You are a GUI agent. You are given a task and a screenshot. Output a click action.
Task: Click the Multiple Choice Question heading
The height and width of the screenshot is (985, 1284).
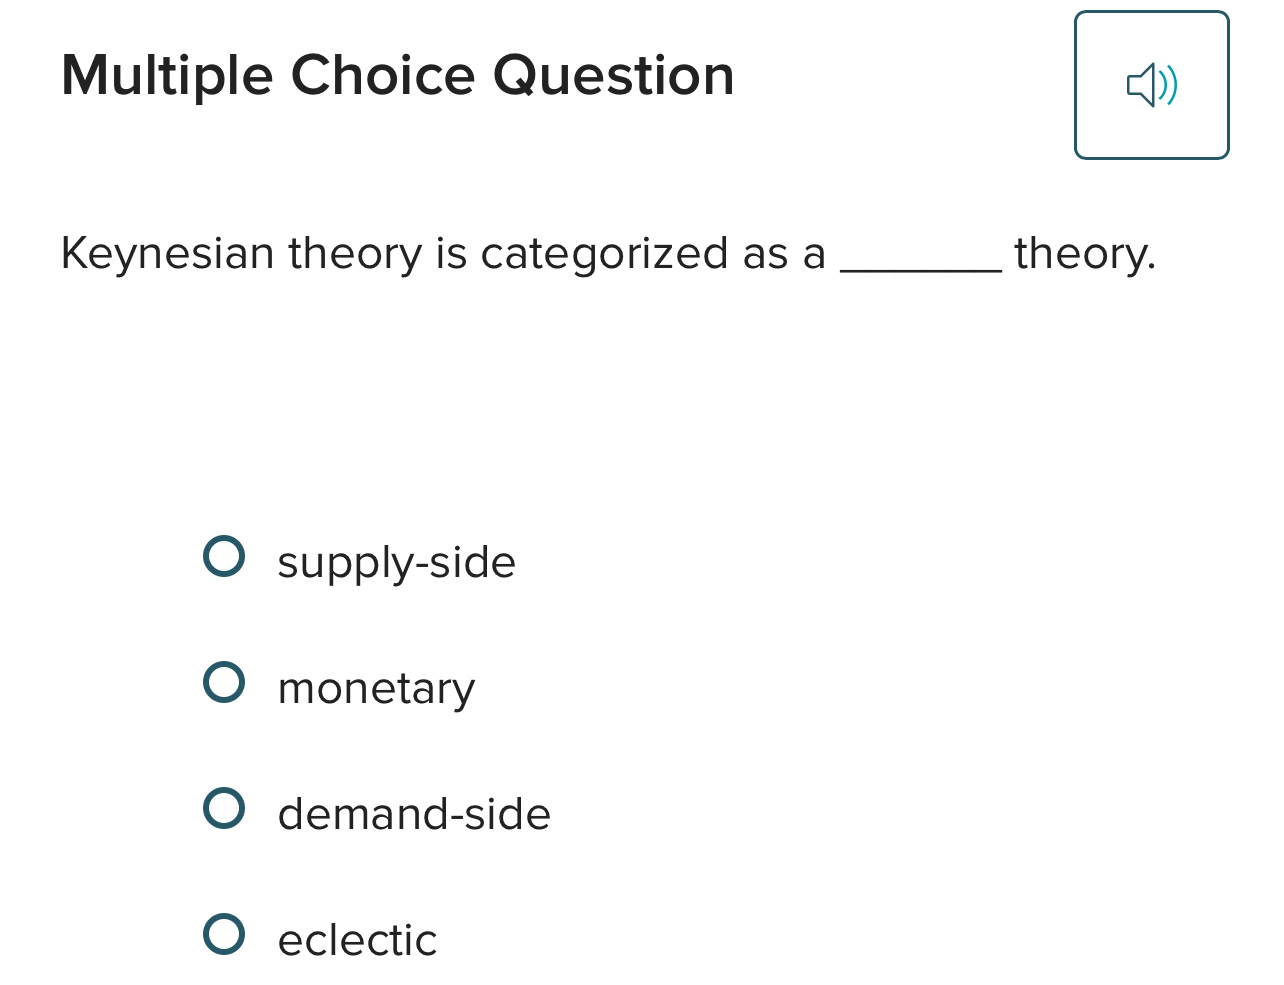[397, 75]
